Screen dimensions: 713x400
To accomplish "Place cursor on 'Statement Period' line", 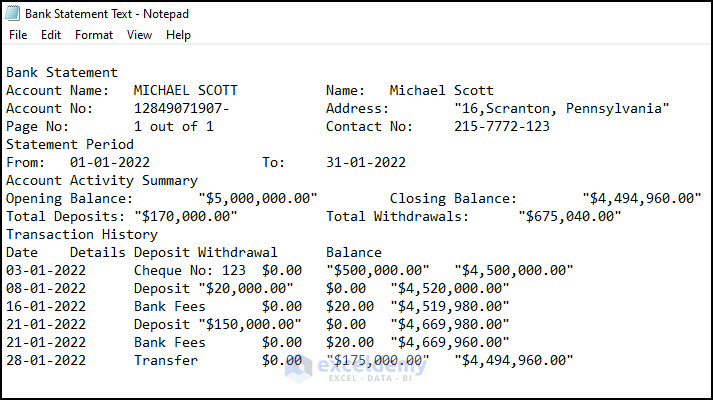I will (x=70, y=145).
